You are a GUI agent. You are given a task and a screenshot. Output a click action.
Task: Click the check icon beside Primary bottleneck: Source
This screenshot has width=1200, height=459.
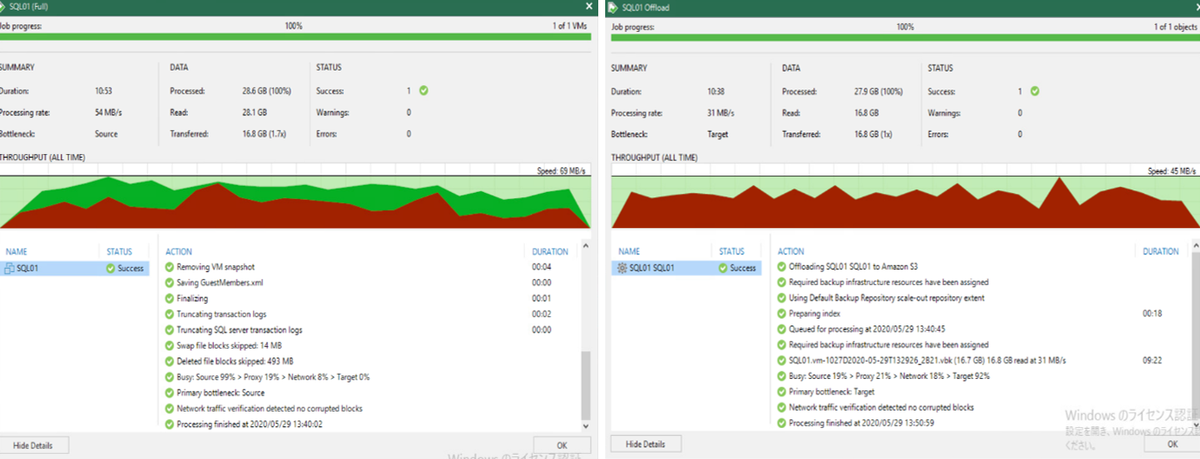click(168, 393)
